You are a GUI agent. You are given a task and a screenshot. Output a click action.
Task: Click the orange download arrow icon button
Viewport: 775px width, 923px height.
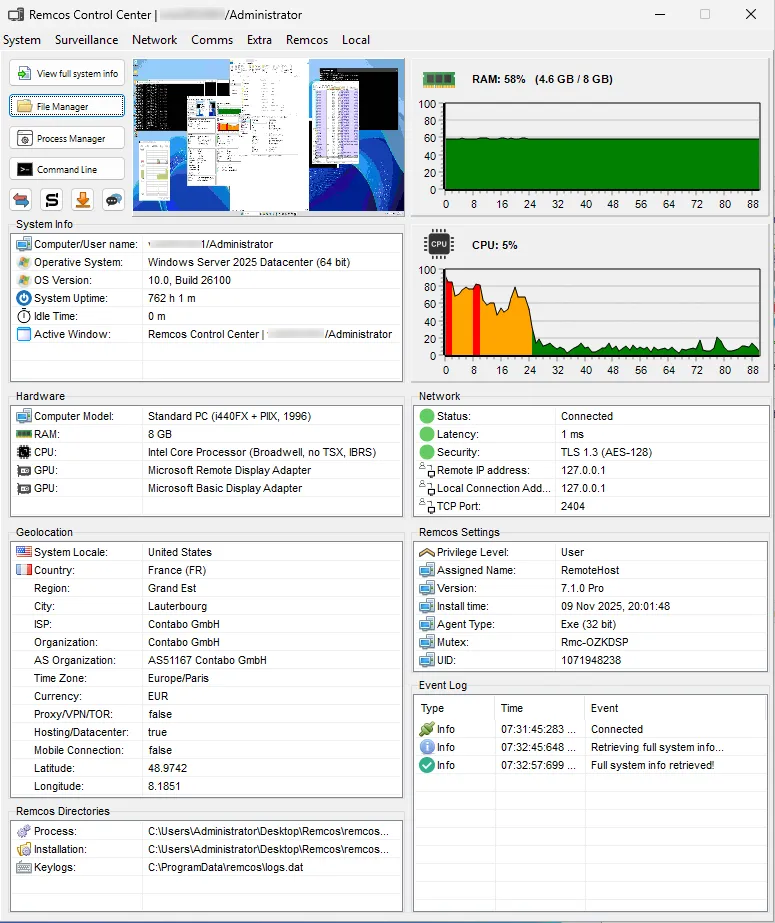point(83,200)
